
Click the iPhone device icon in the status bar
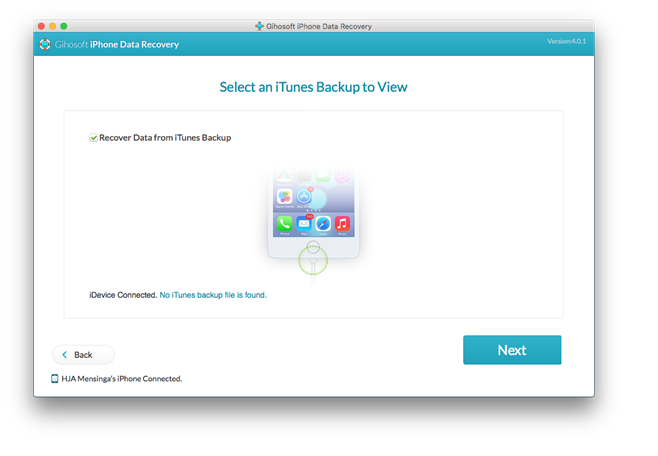[54, 379]
